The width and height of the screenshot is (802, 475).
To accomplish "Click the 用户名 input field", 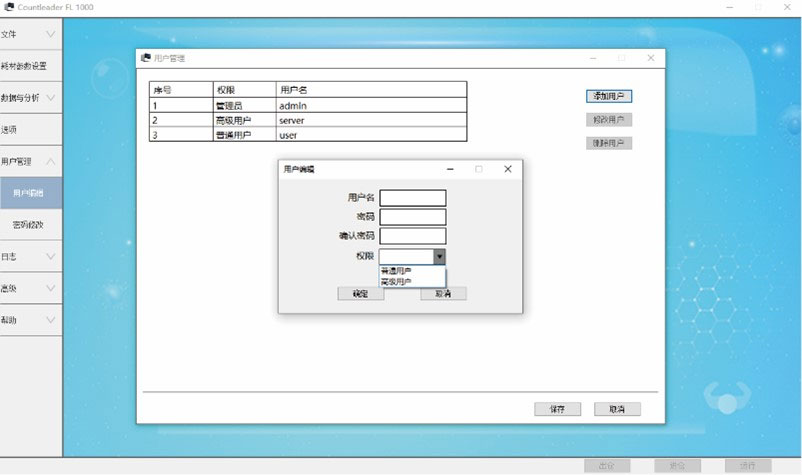I will click(x=412, y=198).
